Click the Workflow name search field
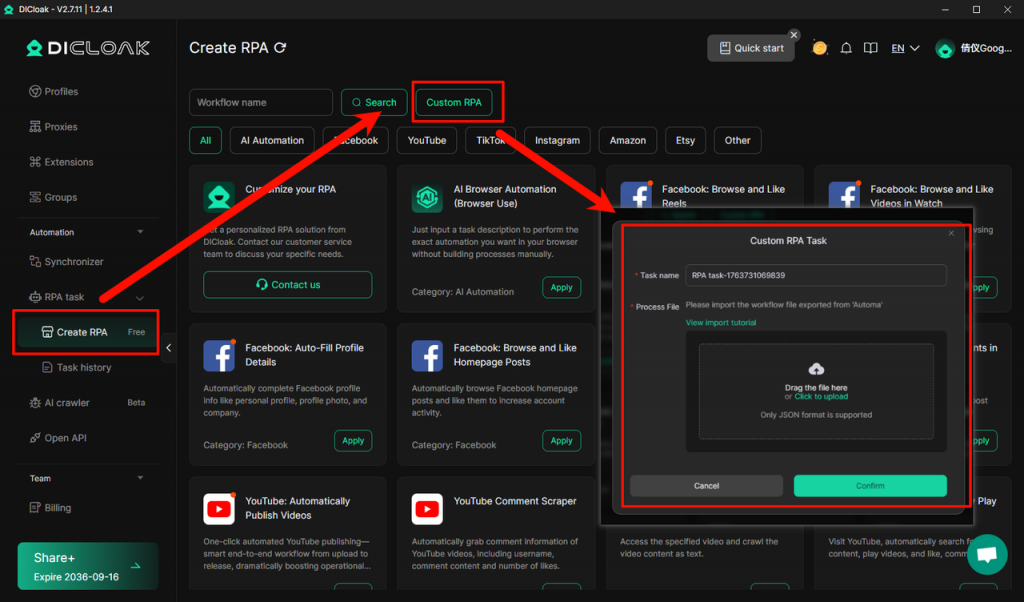The height and width of the screenshot is (602, 1024). click(261, 102)
